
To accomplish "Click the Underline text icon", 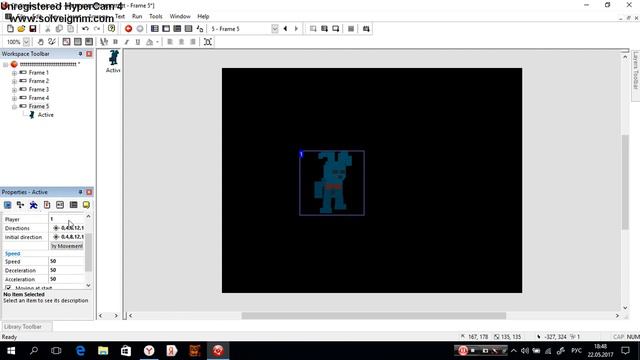I will 138,42.
